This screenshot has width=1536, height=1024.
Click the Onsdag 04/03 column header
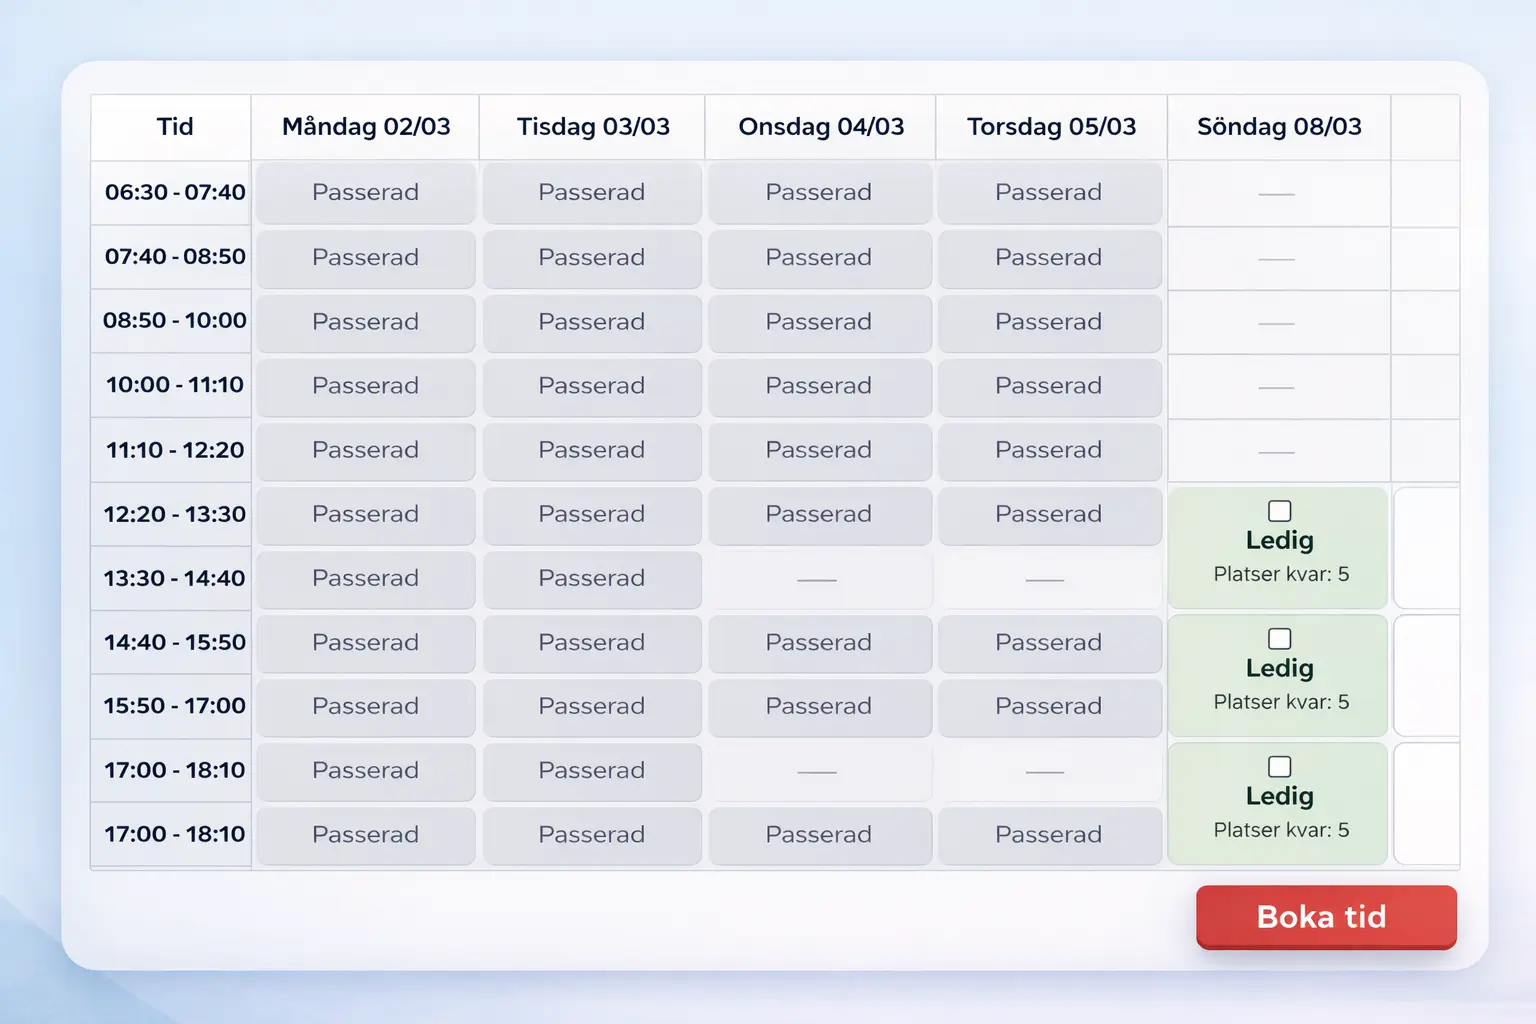821,127
